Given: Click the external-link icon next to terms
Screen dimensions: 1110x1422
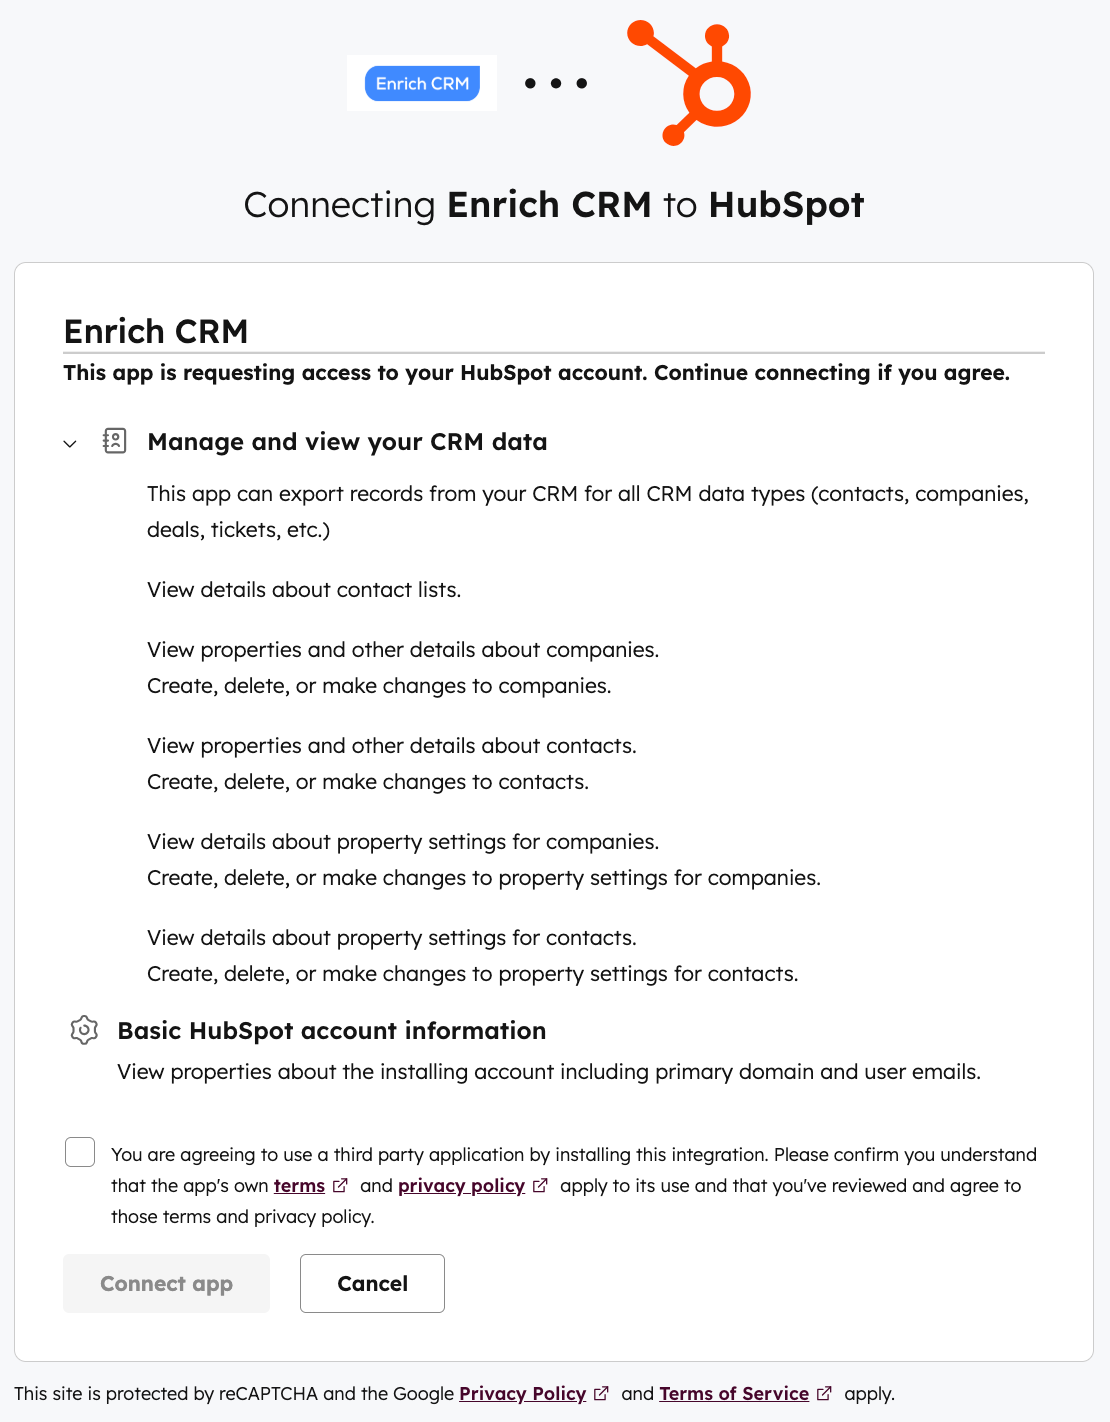Looking at the screenshot, I should [340, 1185].
